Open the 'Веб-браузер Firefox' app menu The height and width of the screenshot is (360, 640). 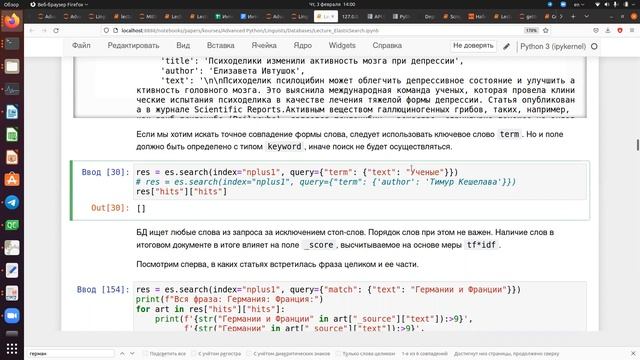point(59,4)
